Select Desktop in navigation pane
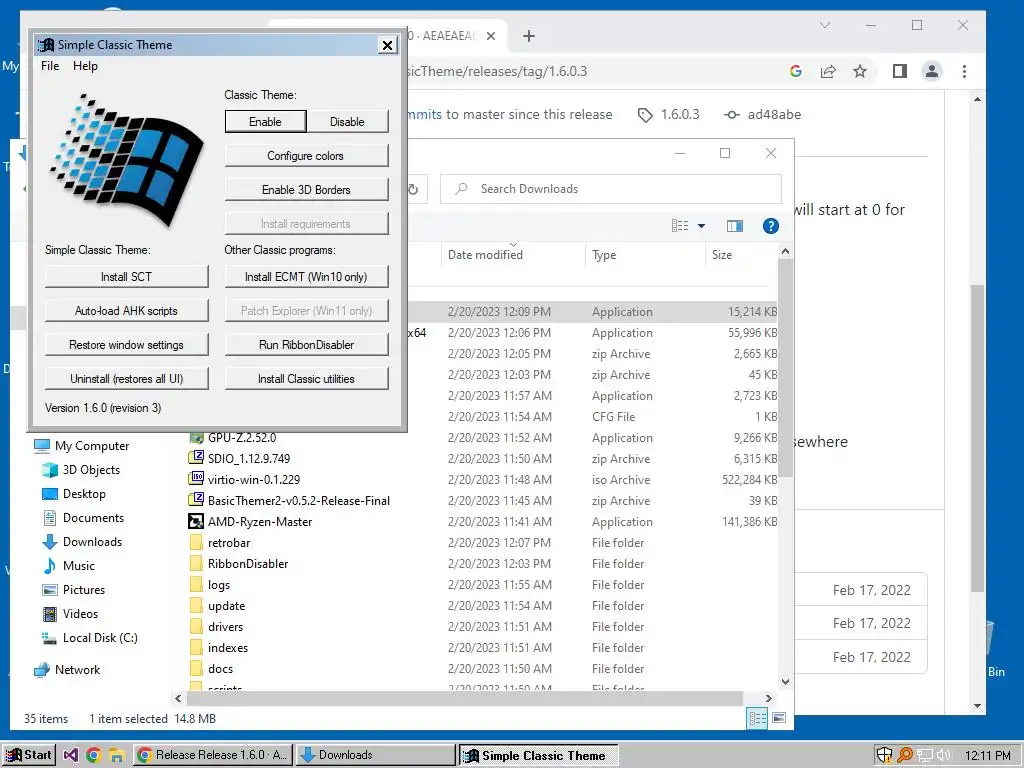The height and width of the screenshot is (768, 1024). click(x=84, y=494)
